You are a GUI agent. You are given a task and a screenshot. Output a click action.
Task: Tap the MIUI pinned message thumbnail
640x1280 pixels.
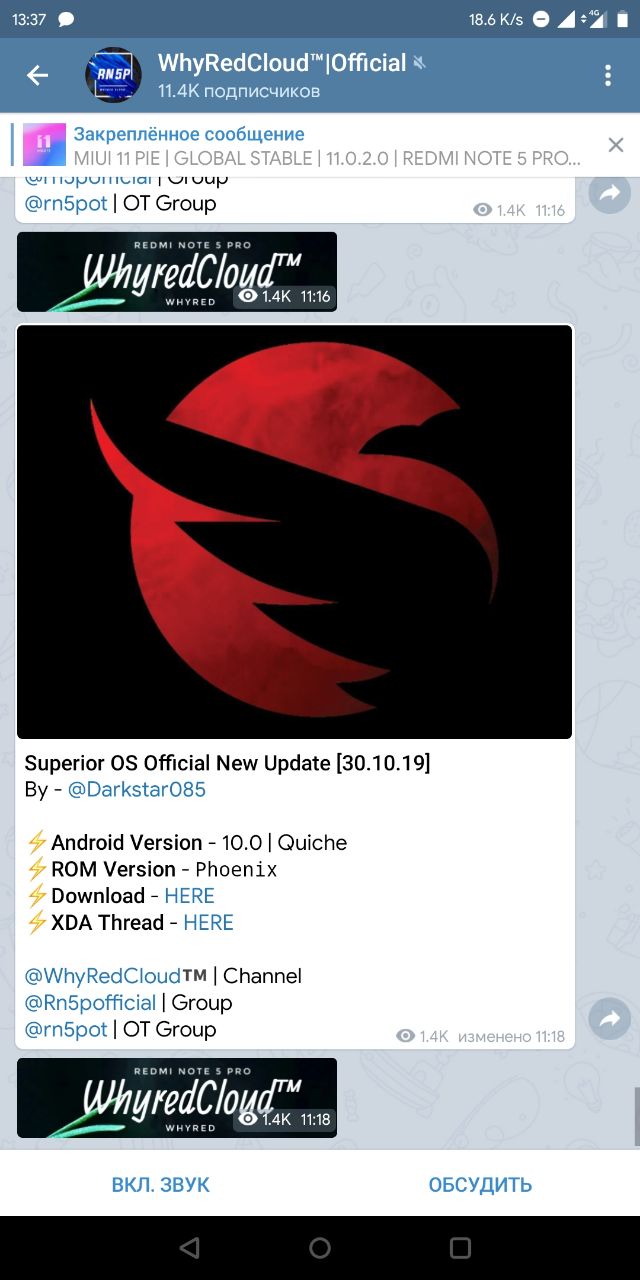44,145
